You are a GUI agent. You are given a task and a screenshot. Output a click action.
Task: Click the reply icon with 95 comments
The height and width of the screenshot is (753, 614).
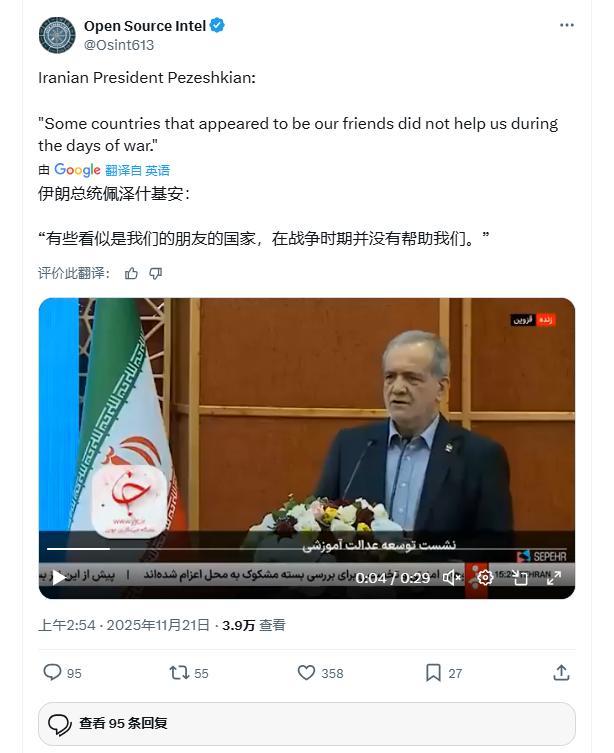click(52, 672)
